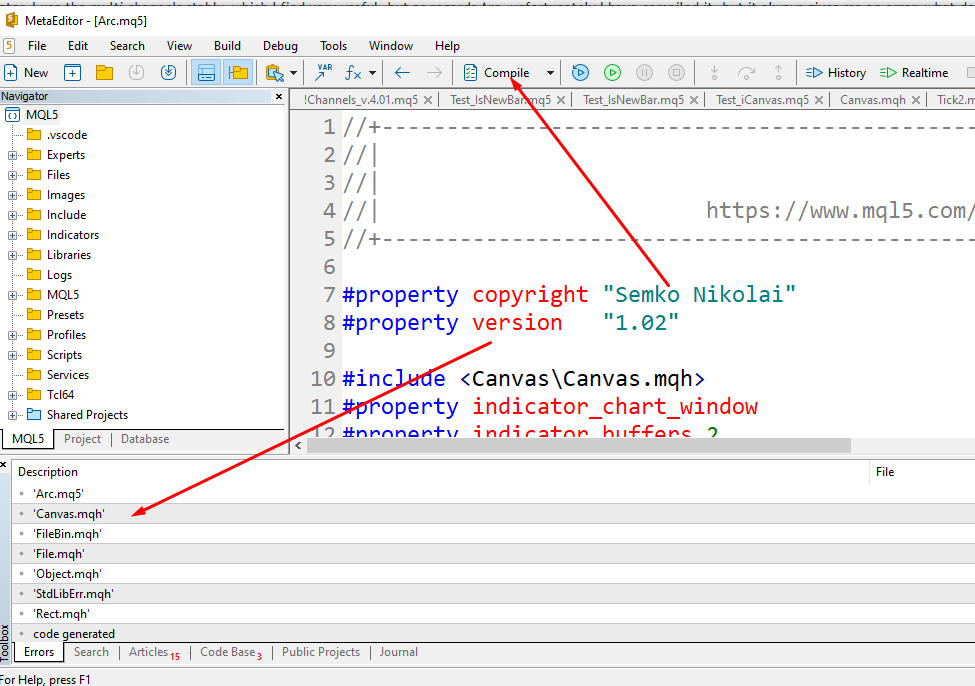Click the Pause debugging icon
This screenshot has height=686, width=975.
click(x=644, y=72)
